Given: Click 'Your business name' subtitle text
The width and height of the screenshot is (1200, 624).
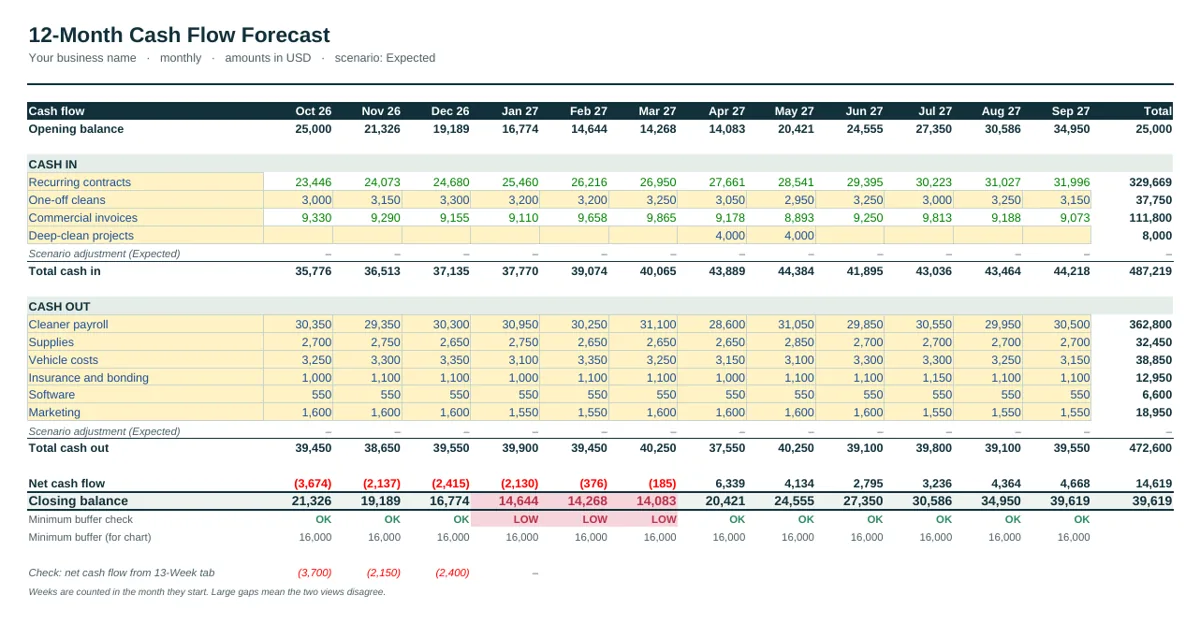Looking at the screenshot, I should 82,58.
